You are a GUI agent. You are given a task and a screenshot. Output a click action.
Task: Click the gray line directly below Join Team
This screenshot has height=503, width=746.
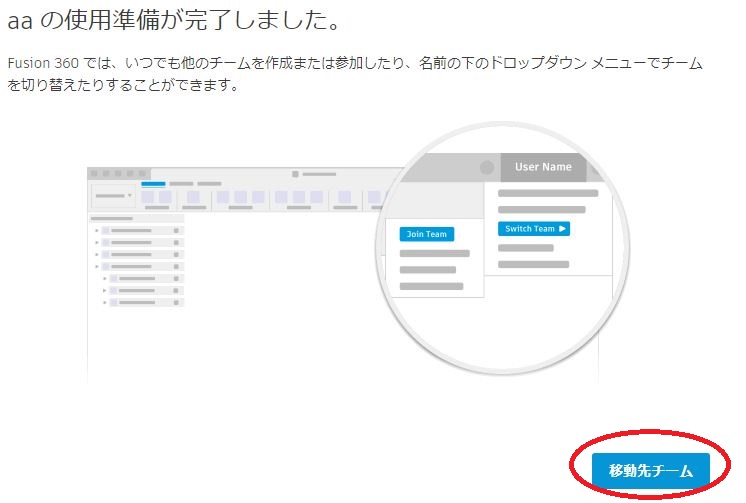point(434,254)
